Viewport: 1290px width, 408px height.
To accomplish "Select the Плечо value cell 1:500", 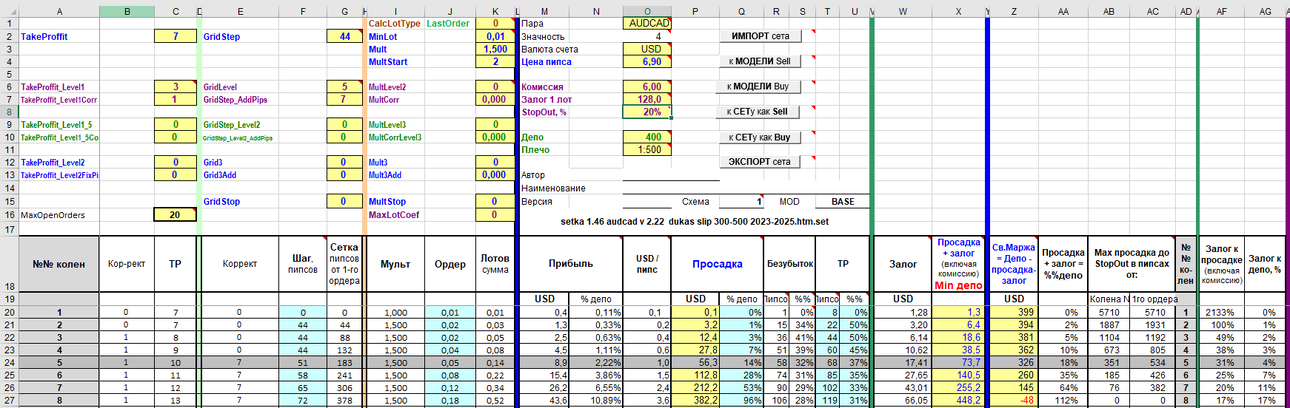I will [647, 149].
